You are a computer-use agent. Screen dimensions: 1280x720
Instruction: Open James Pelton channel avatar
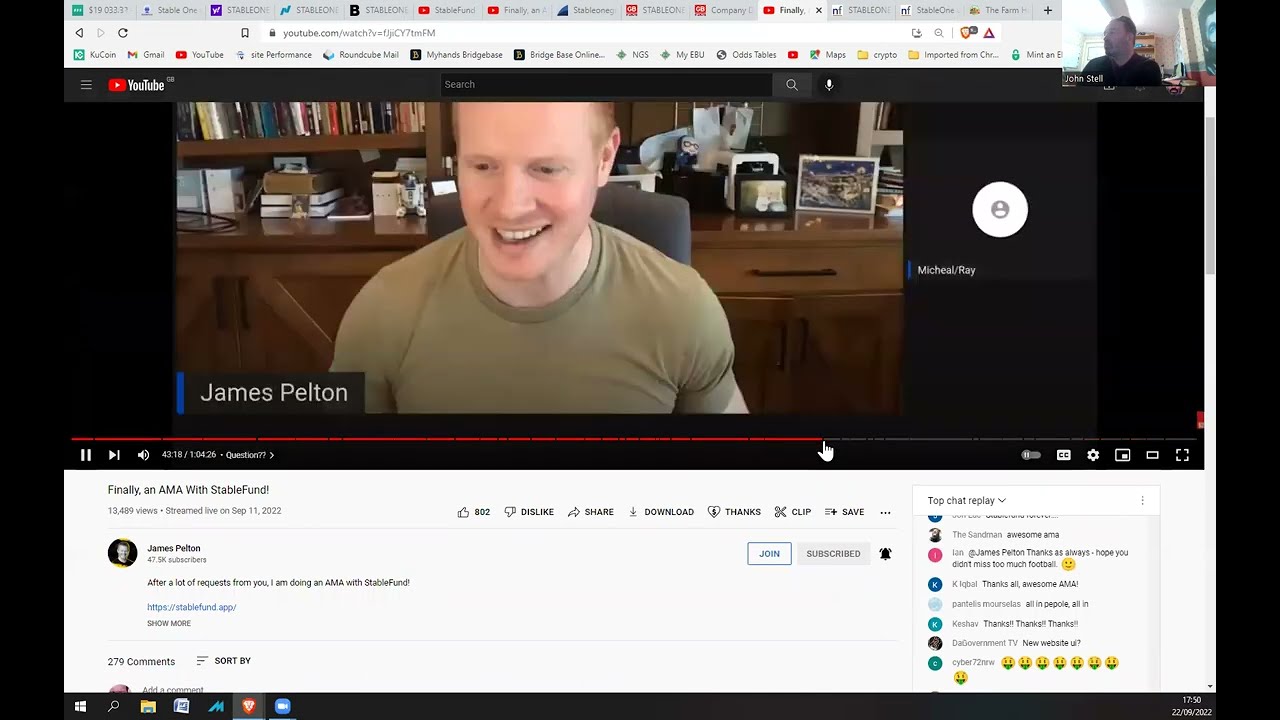122,553
